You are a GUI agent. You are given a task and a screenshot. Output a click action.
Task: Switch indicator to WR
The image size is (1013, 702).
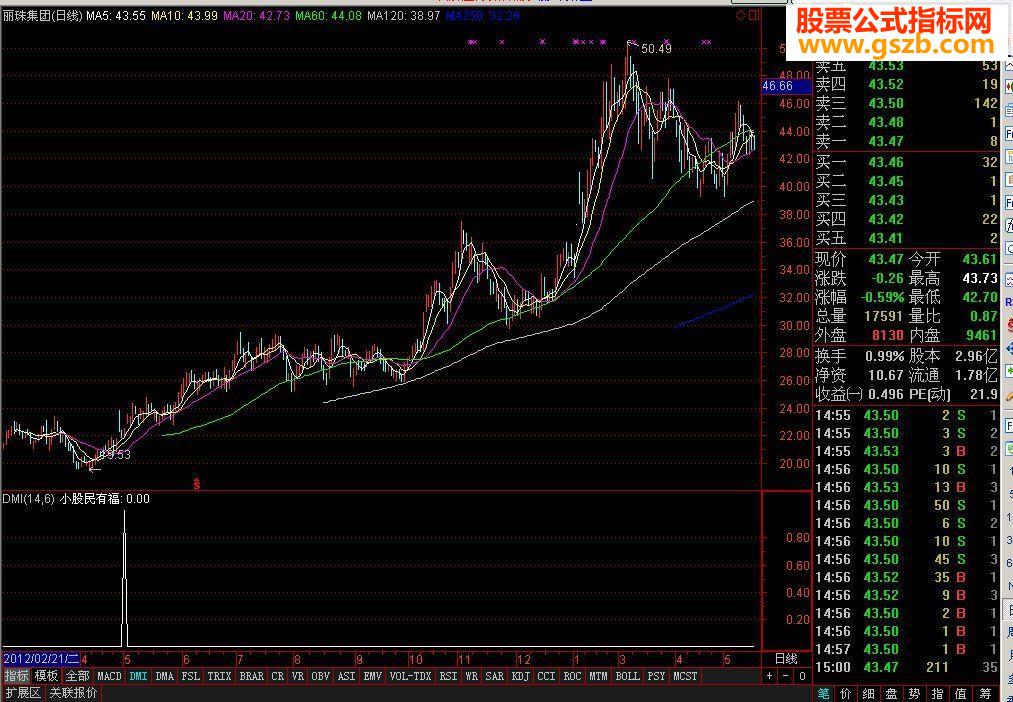point(472,676)
